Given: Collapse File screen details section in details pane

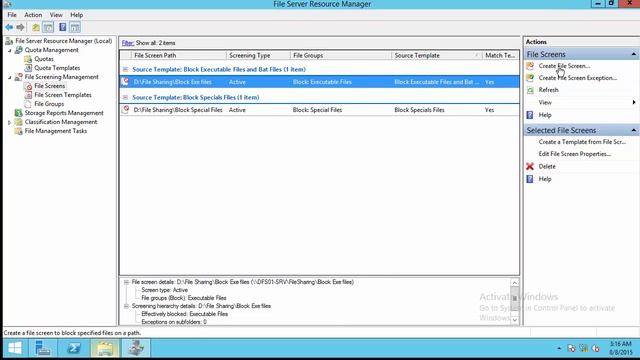Looking at the screenshot, I should click(126, 282).
